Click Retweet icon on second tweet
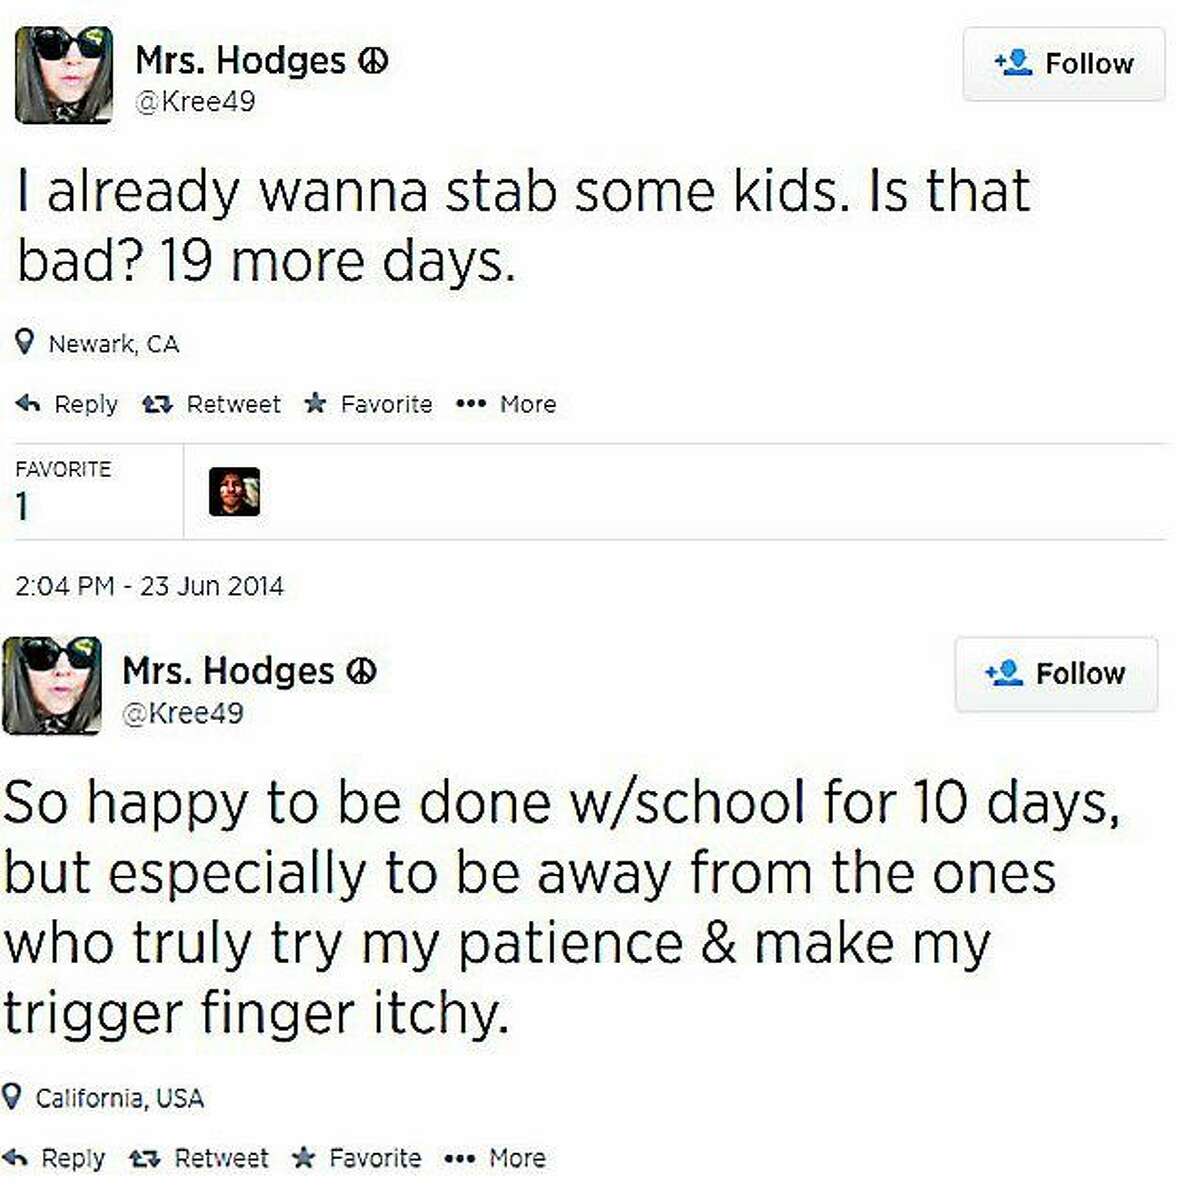 tap(144, 1158)
